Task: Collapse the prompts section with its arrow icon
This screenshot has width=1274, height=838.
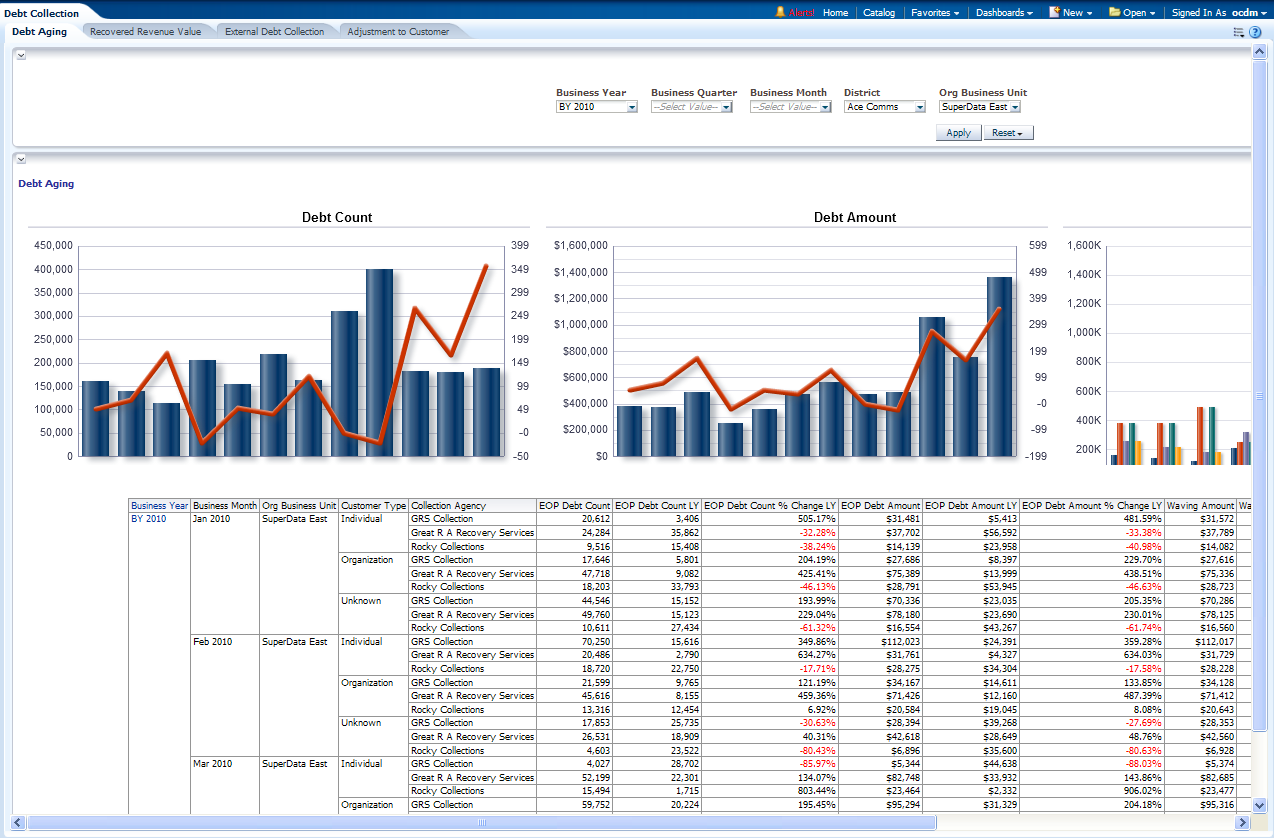Action: [21, 55]
